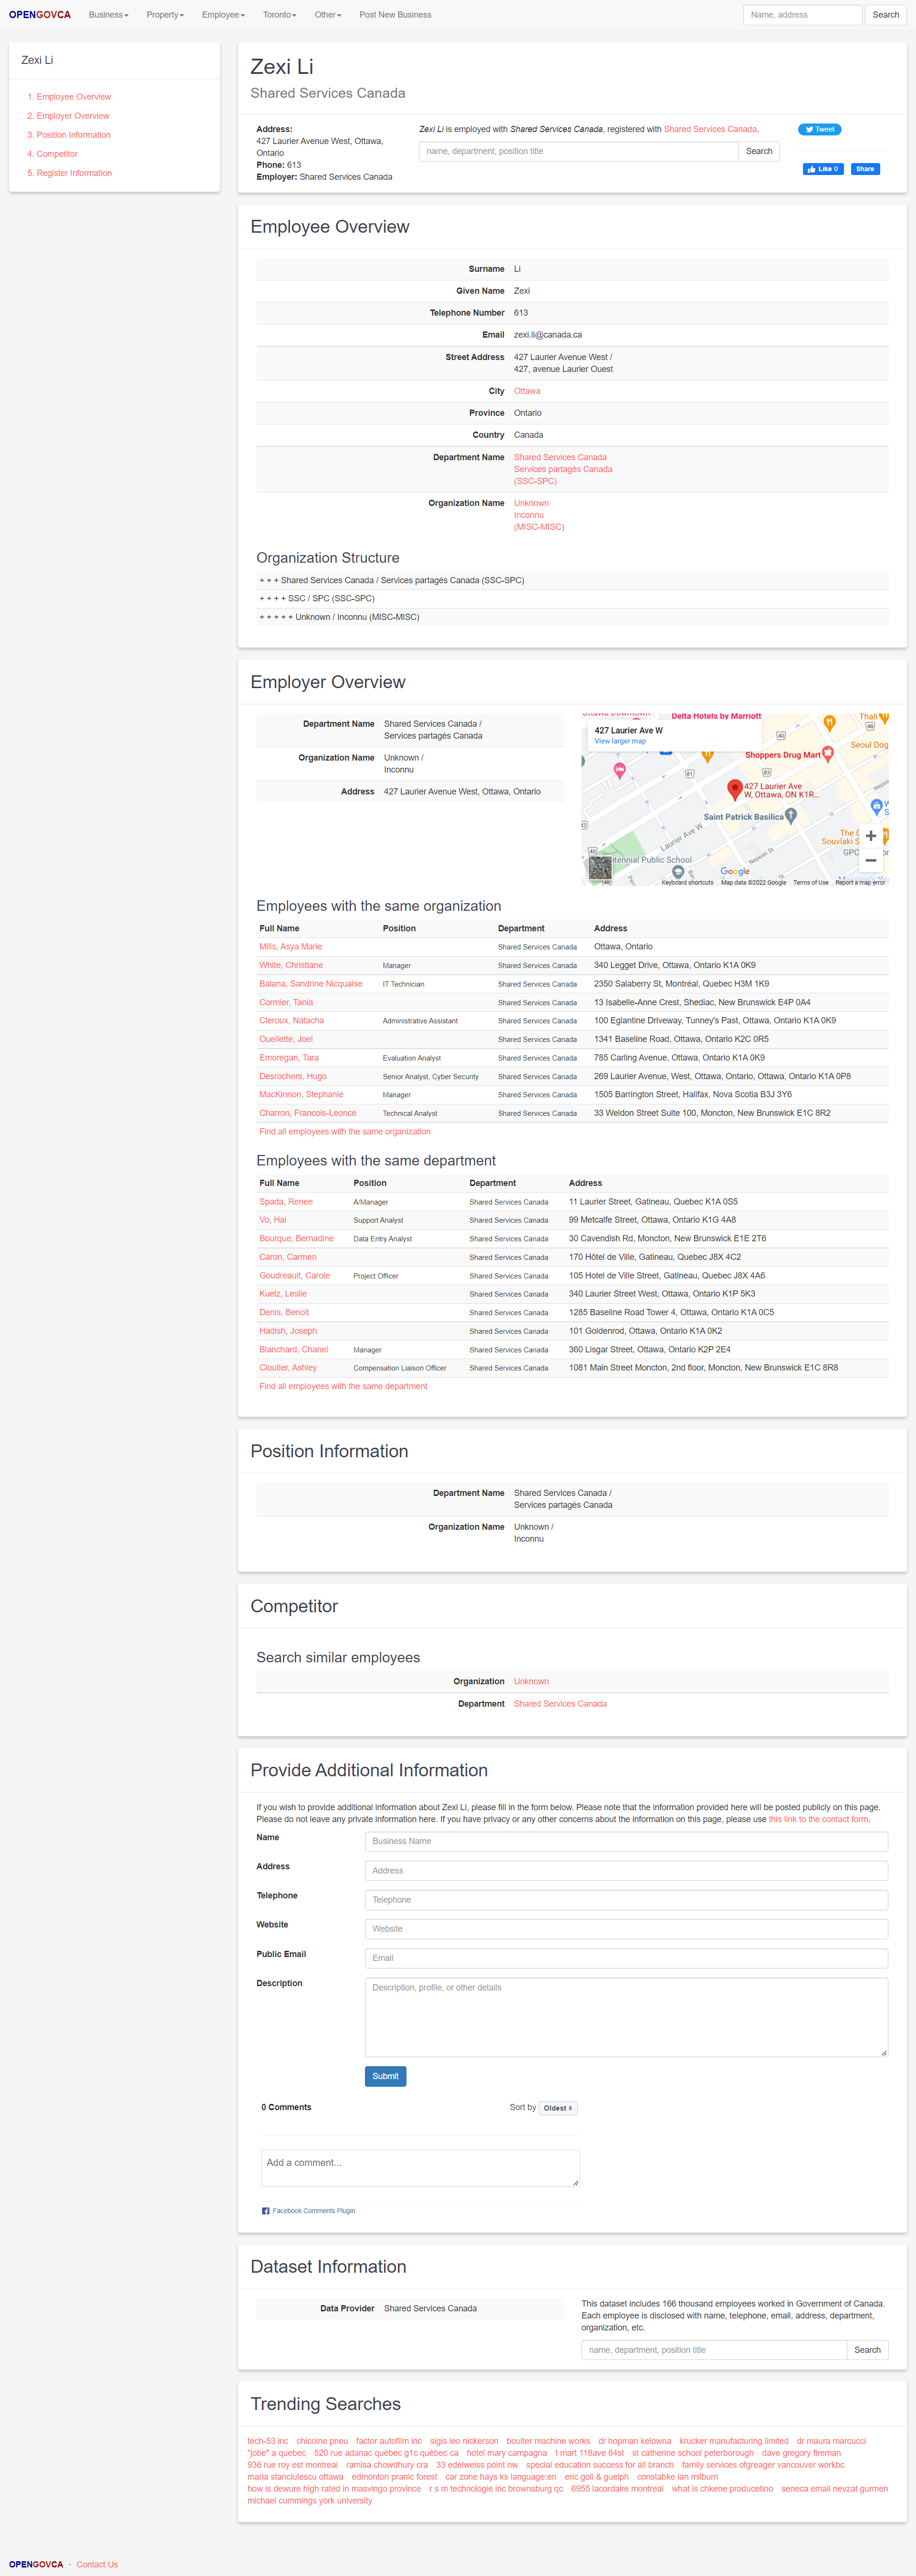Click View larger map link
916x2576 pixels.
click(620, 741)
